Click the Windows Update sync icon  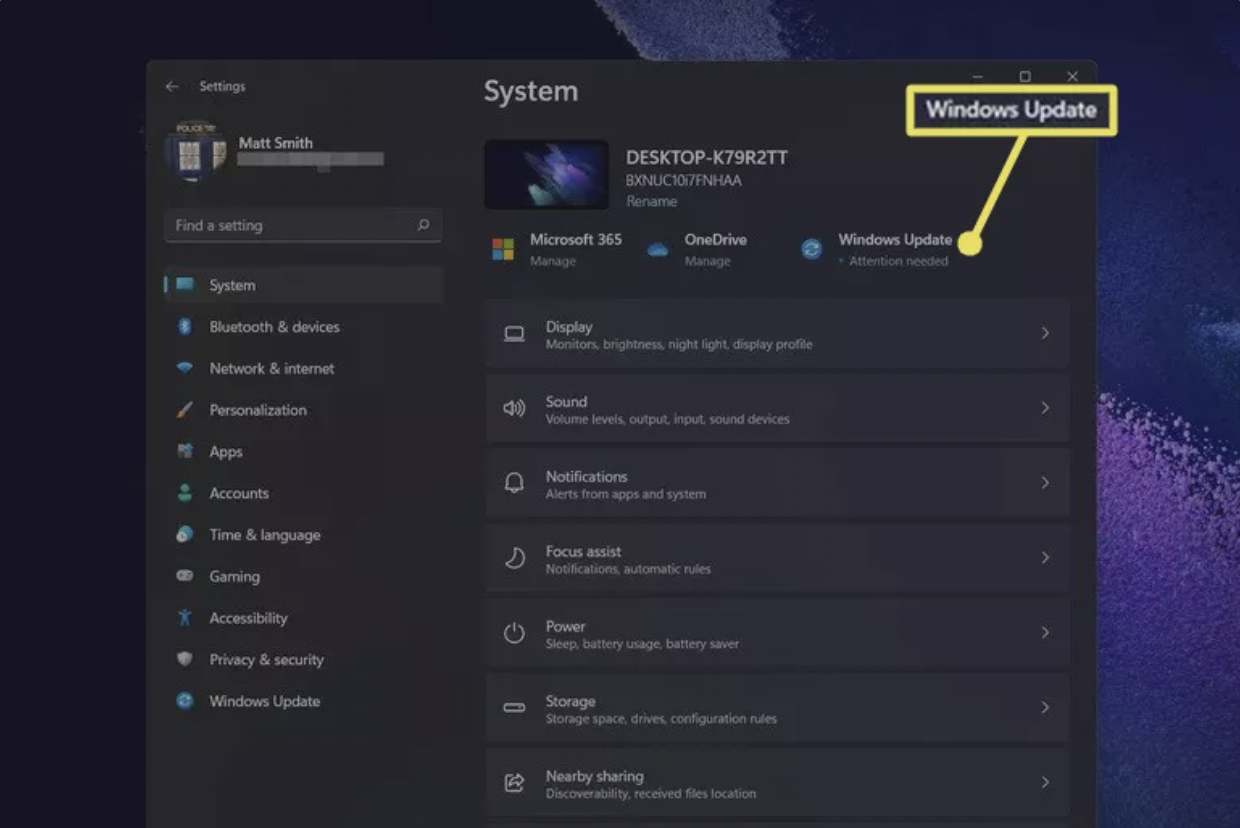coord(810,247)
